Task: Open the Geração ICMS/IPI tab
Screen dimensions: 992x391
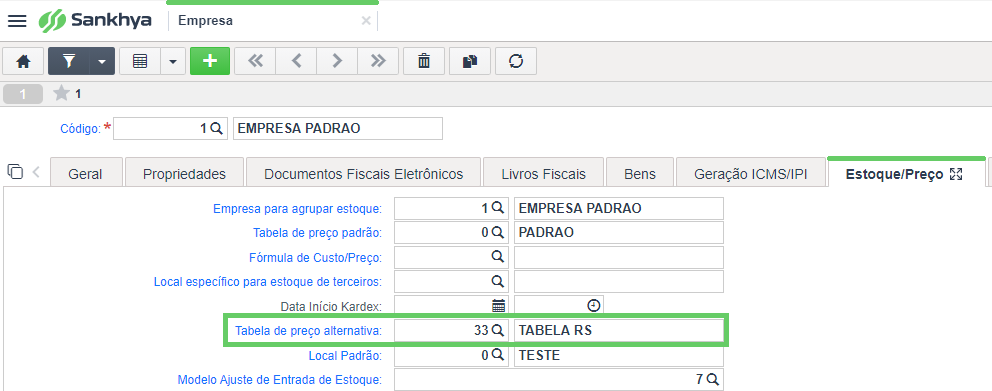Action: pos(750,174)
